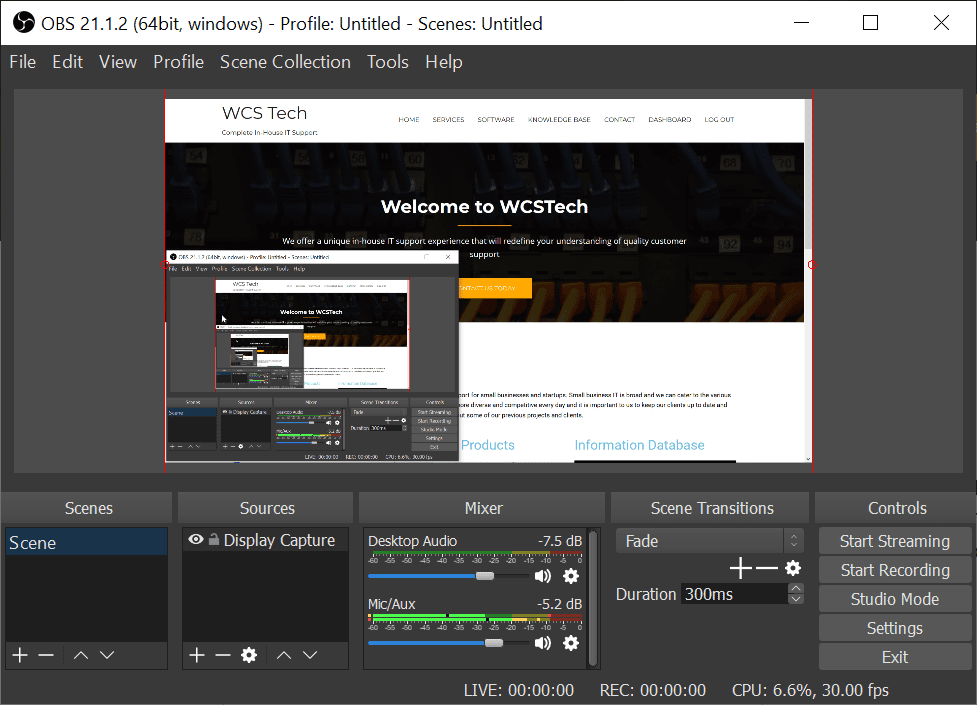Image resolution: width=977 pixels, height=705 pixels.
Task: Click the preview canvas right resize handle
Action: point(812,265)
